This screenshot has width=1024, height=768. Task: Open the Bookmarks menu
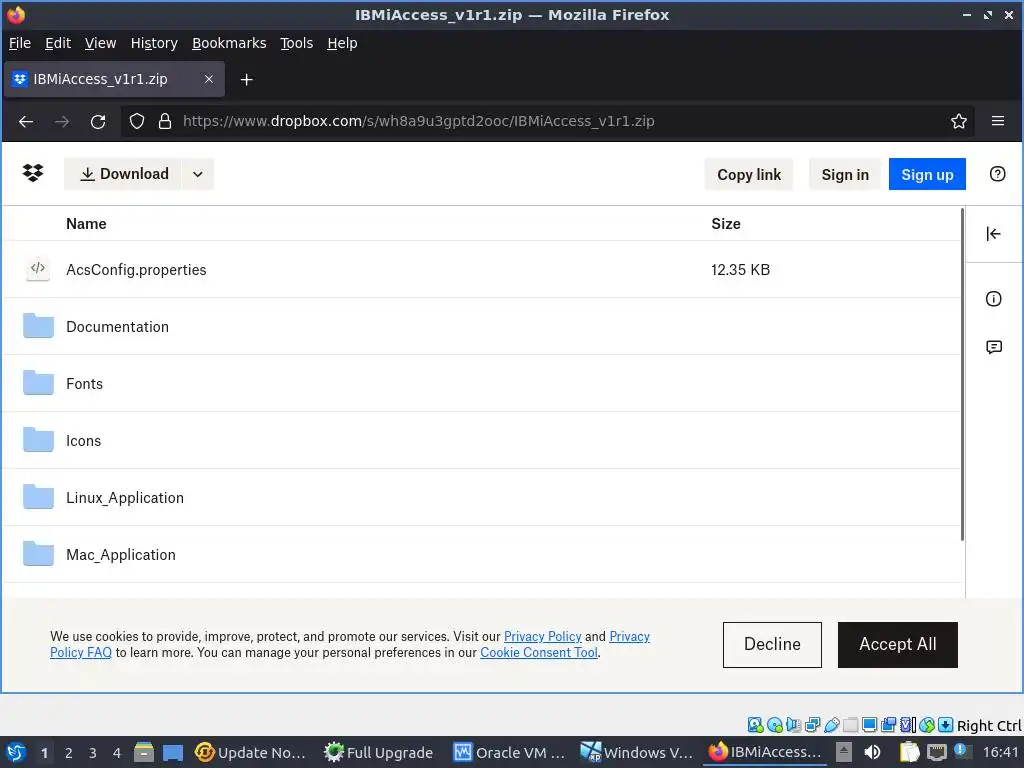point(229,43)
